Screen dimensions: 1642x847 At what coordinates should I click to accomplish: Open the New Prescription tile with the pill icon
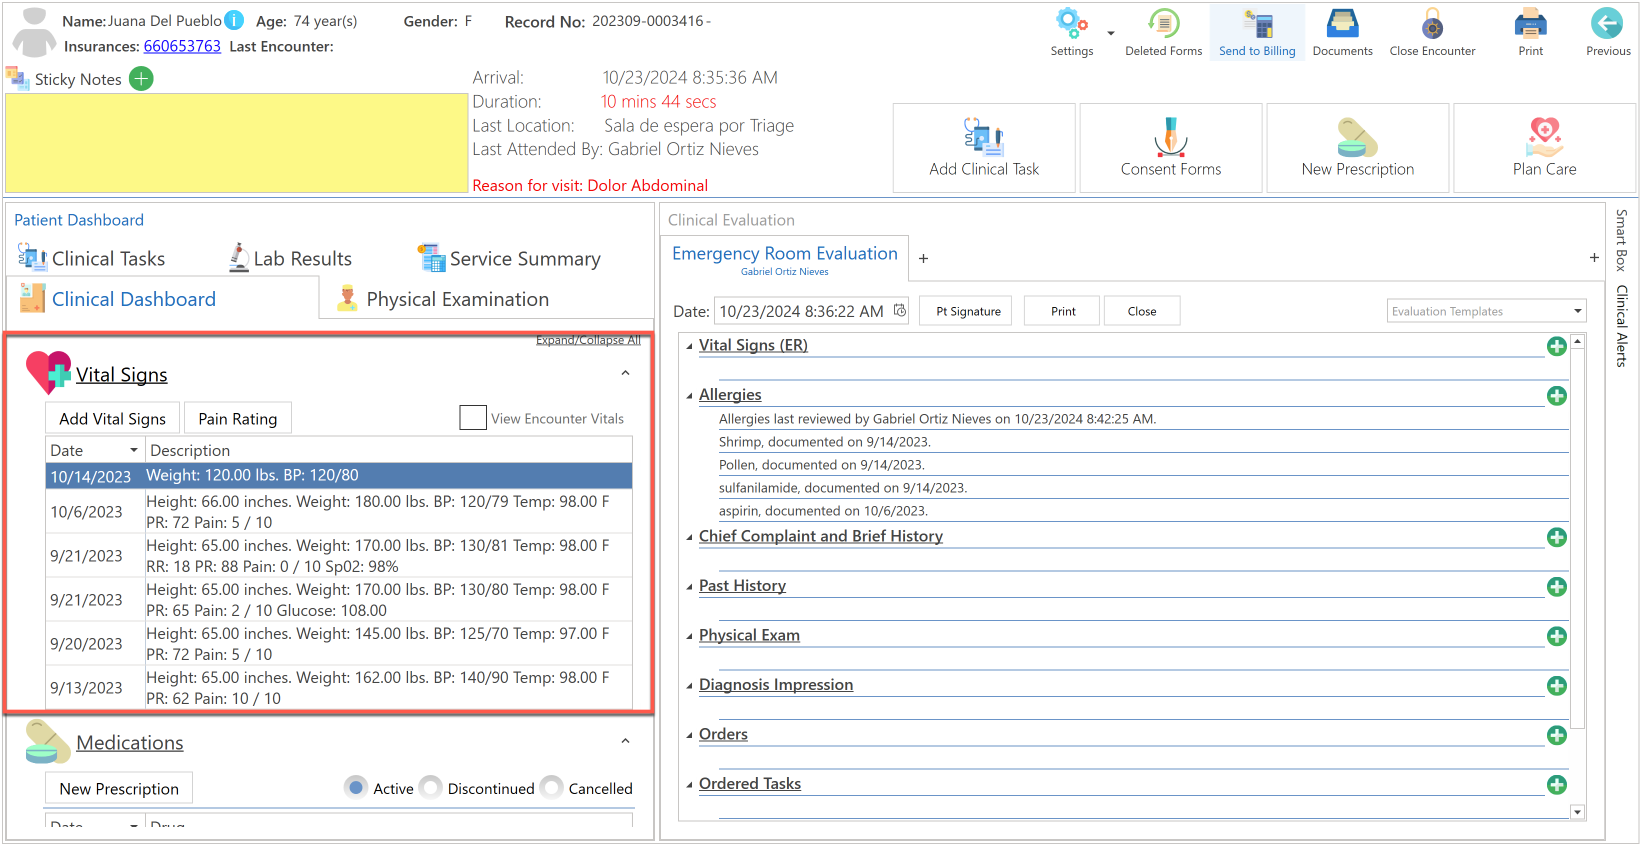pyautogui.click(x=1358, y=148)
